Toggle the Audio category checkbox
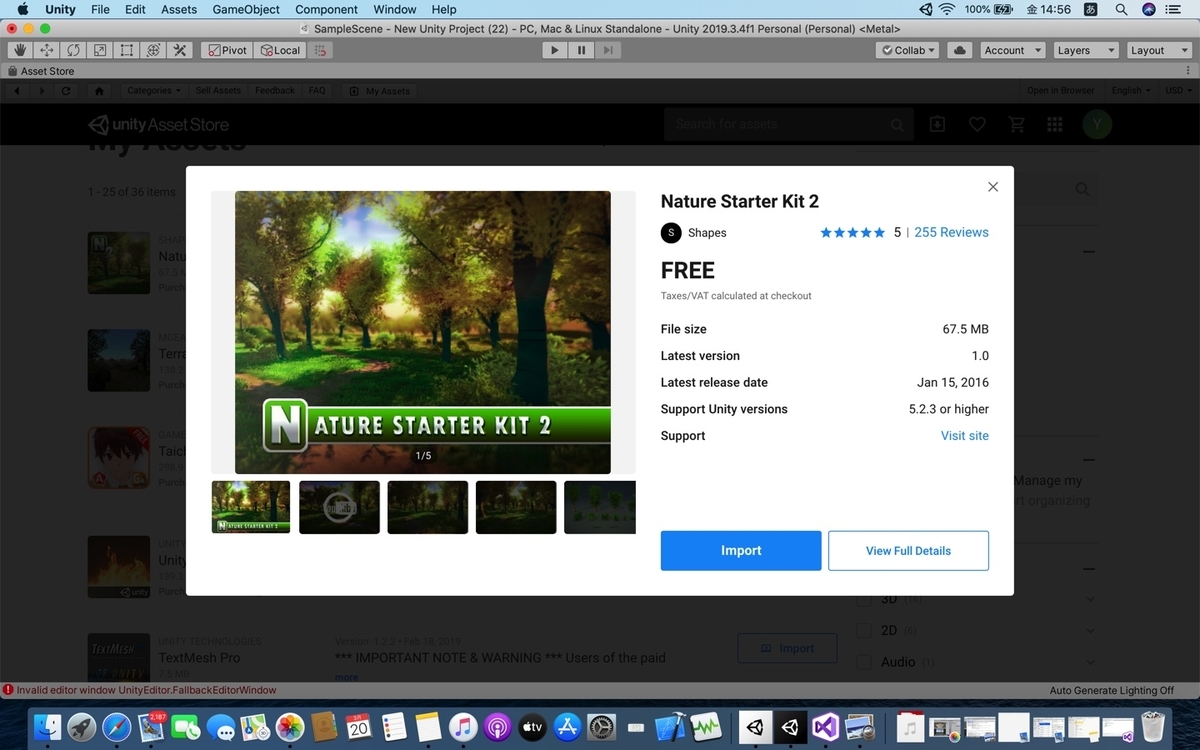1200x750 pixels. click(864, 662)
